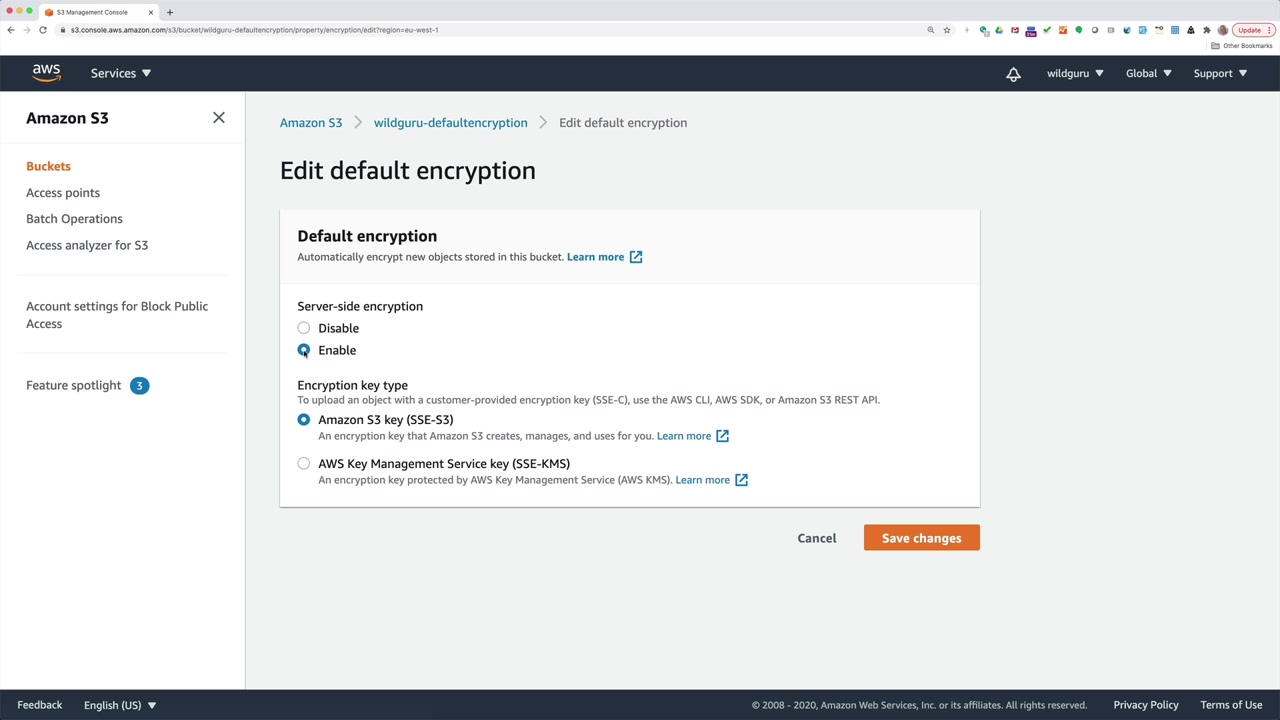Expand the Global region dropdown
Screen dimensions: 1280x720
click(x=1148, y=73)
